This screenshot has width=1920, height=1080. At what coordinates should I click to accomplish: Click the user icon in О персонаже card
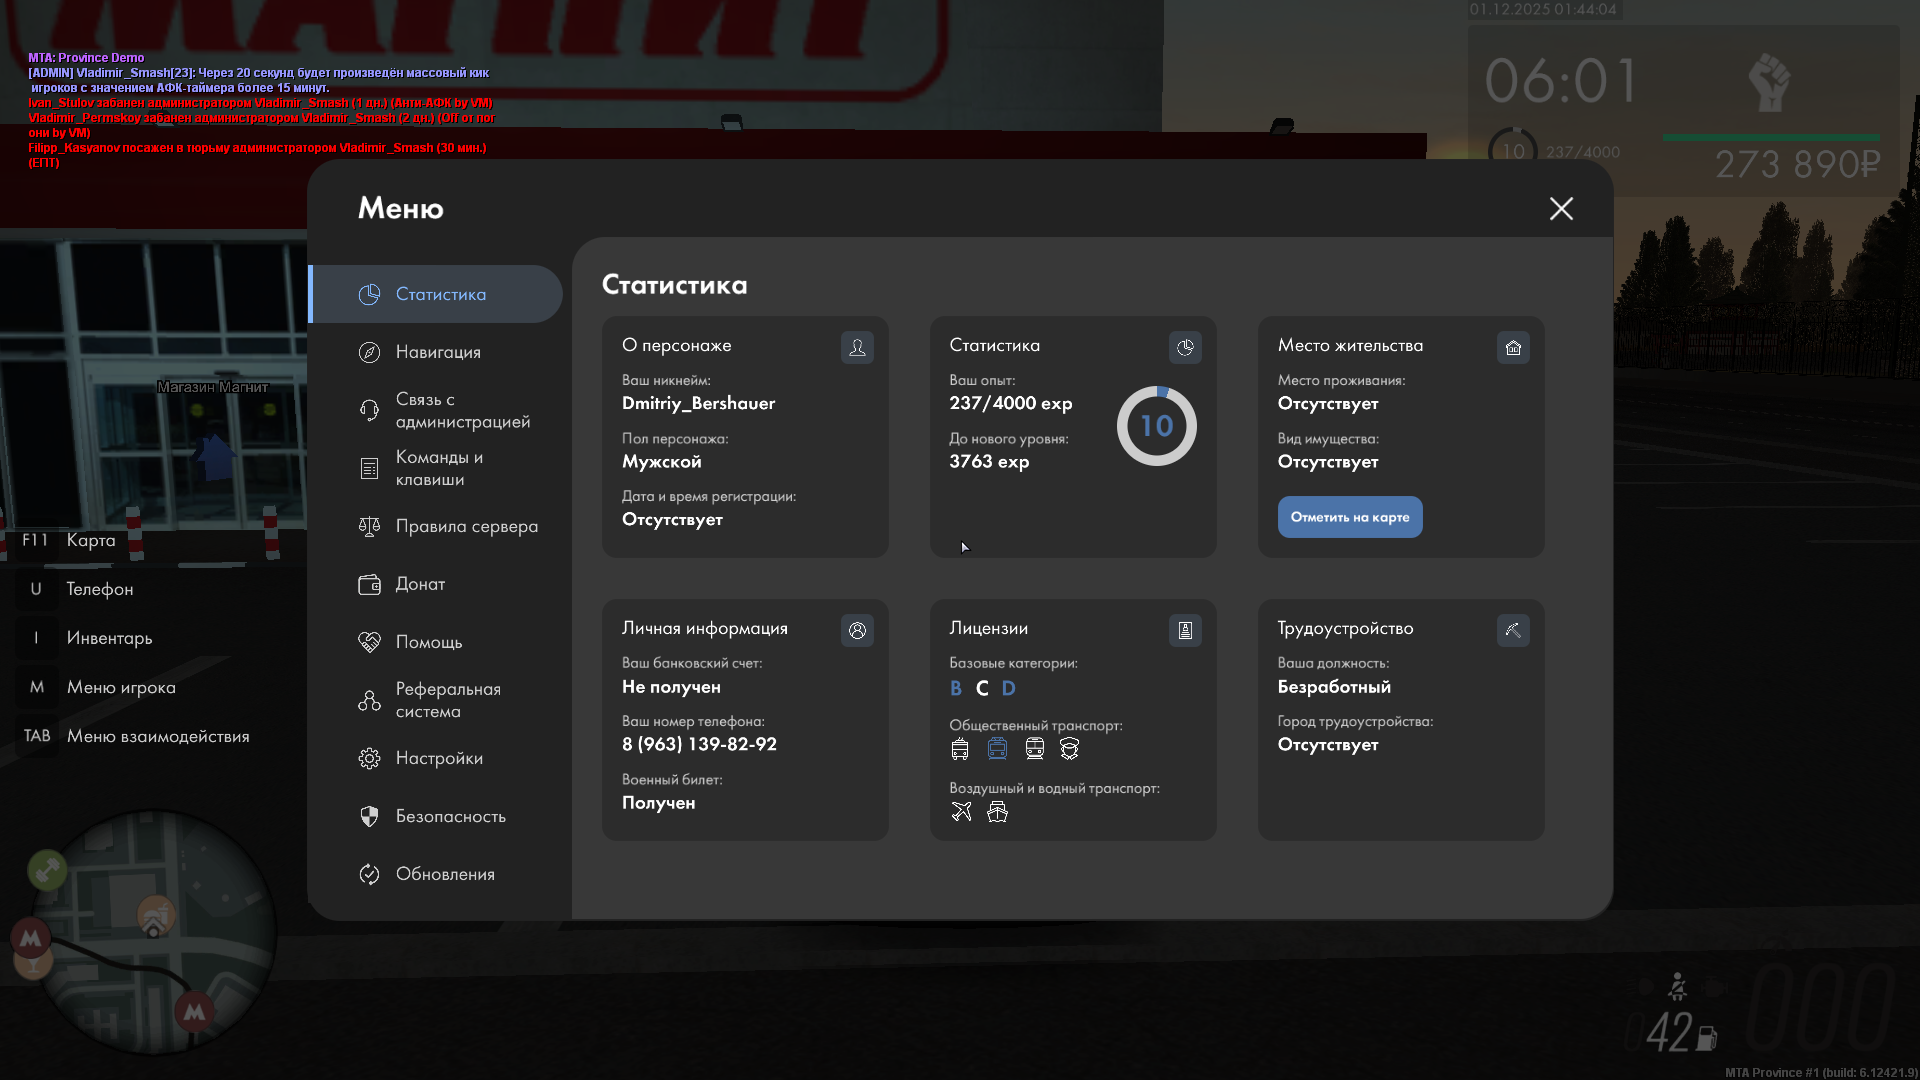pos(857,347)
